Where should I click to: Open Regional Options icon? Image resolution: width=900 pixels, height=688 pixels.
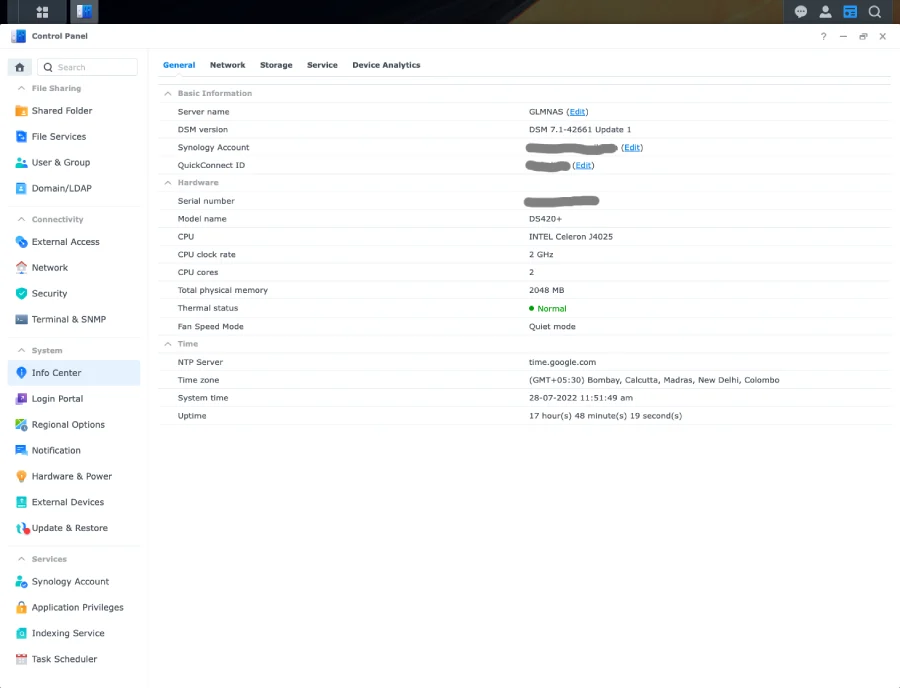21,424
